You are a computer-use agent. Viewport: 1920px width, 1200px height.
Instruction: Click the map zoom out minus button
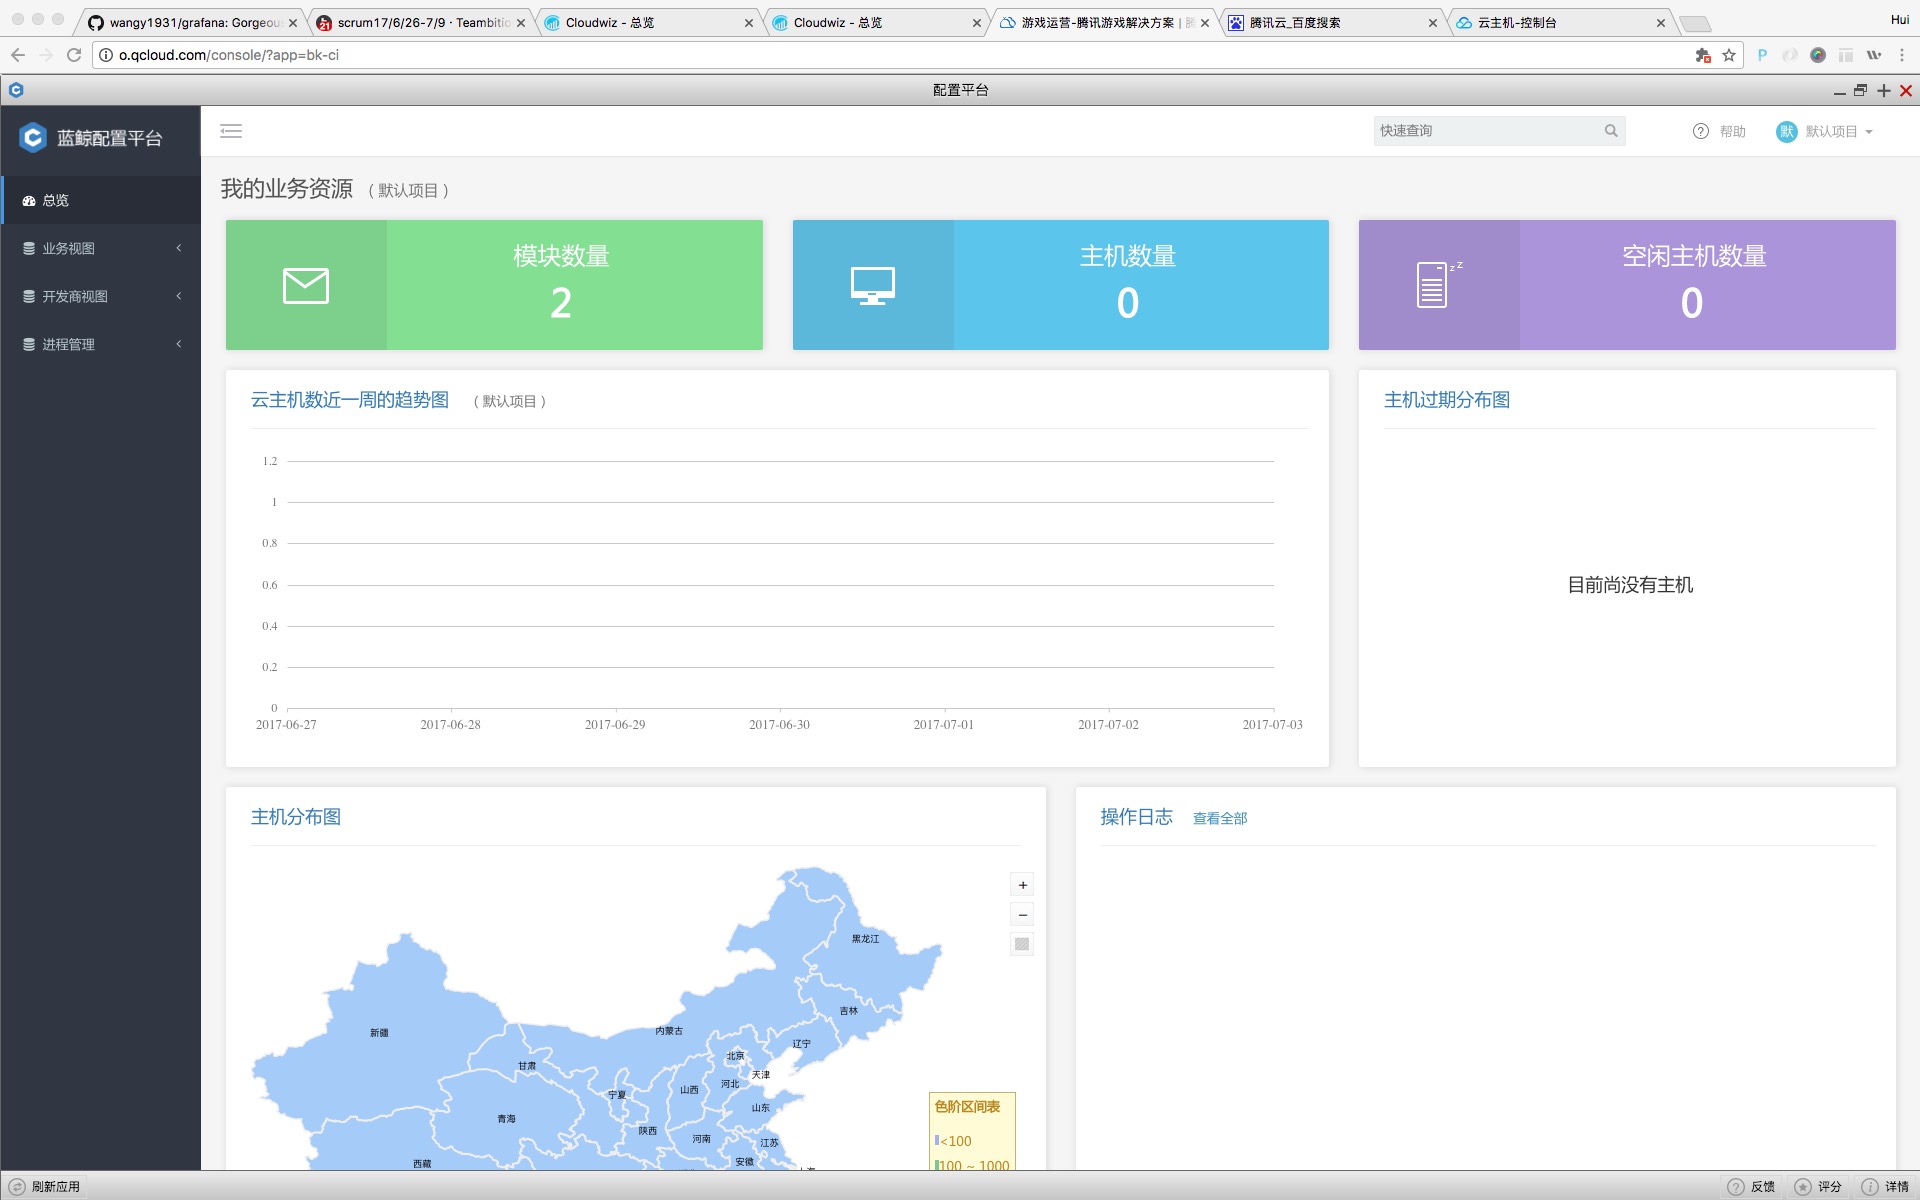[1022, 915]
